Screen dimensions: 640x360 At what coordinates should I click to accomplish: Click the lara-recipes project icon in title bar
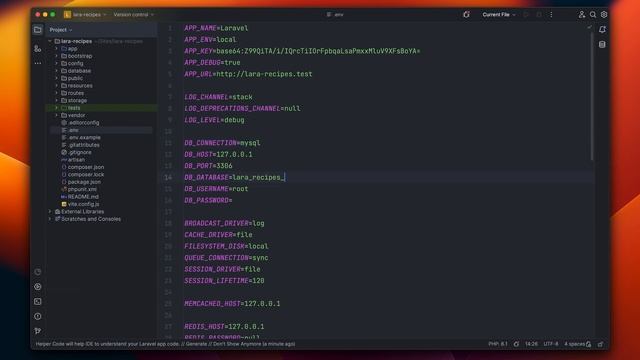click(67, 15)
